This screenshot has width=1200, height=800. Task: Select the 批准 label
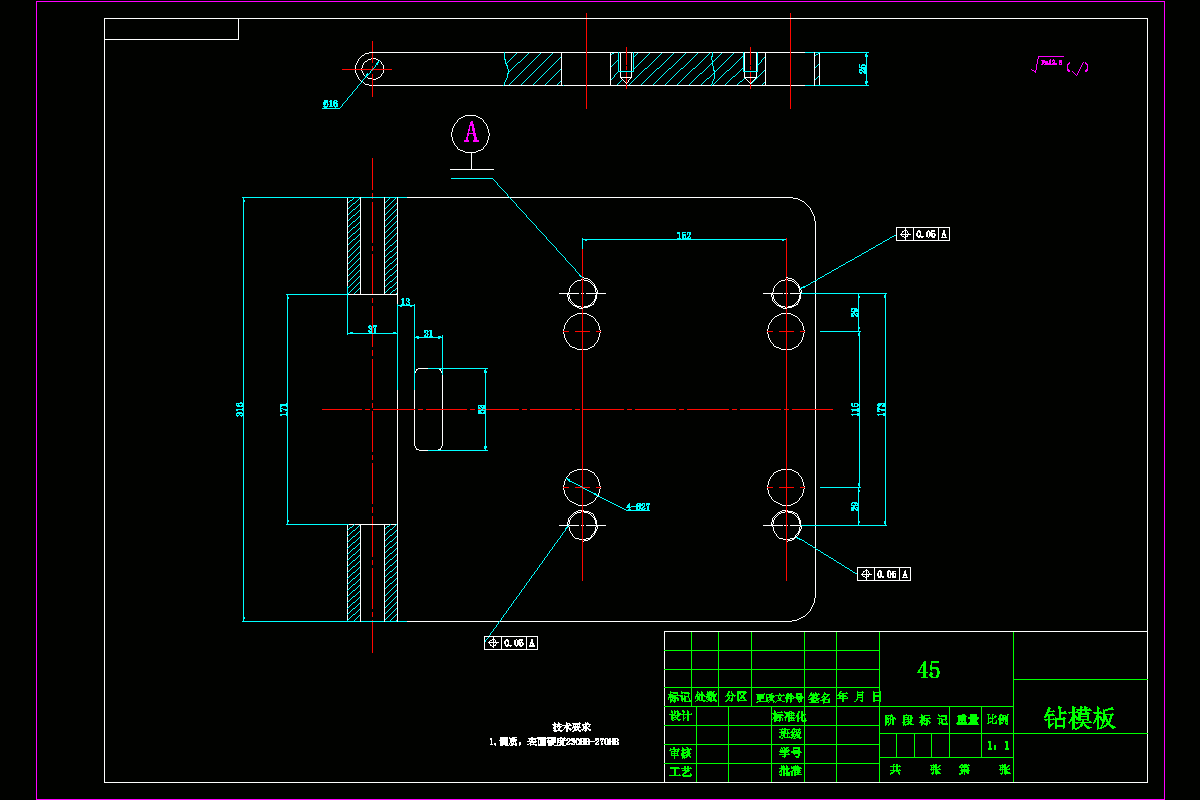coord(790,771)
